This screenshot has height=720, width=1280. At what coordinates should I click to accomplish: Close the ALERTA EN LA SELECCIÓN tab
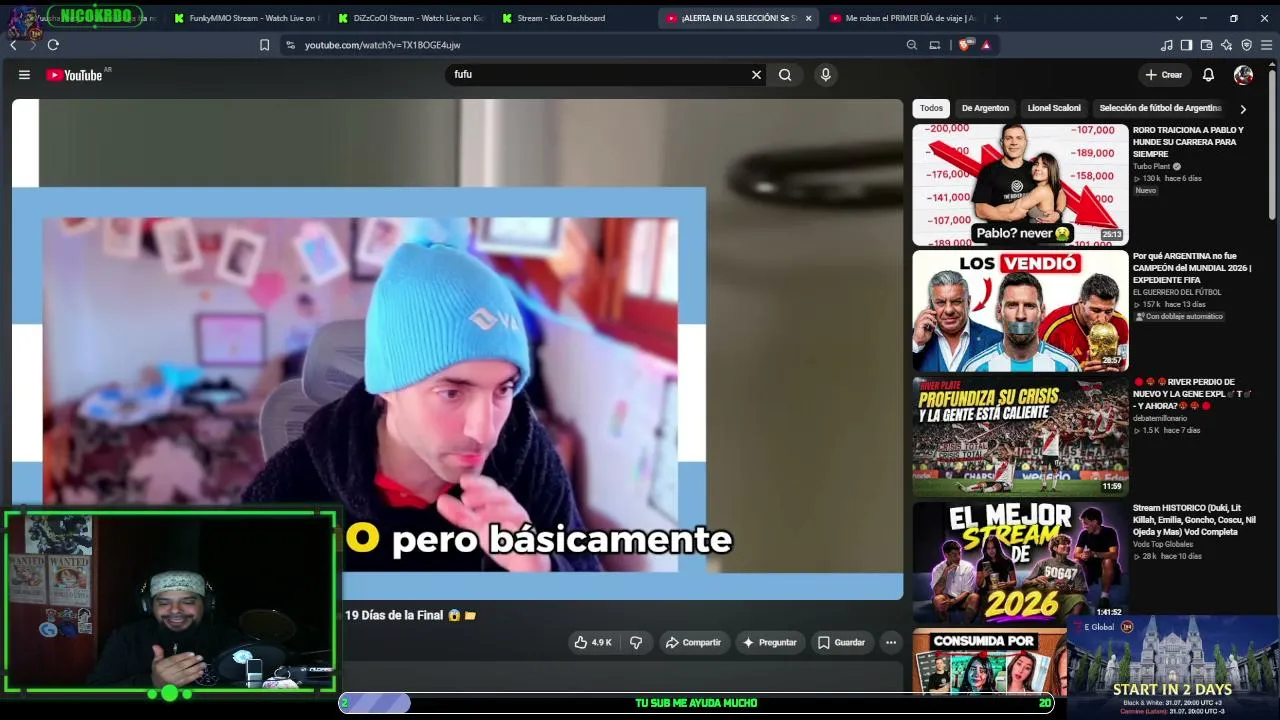pyautogui.click(x=808, y=18)
